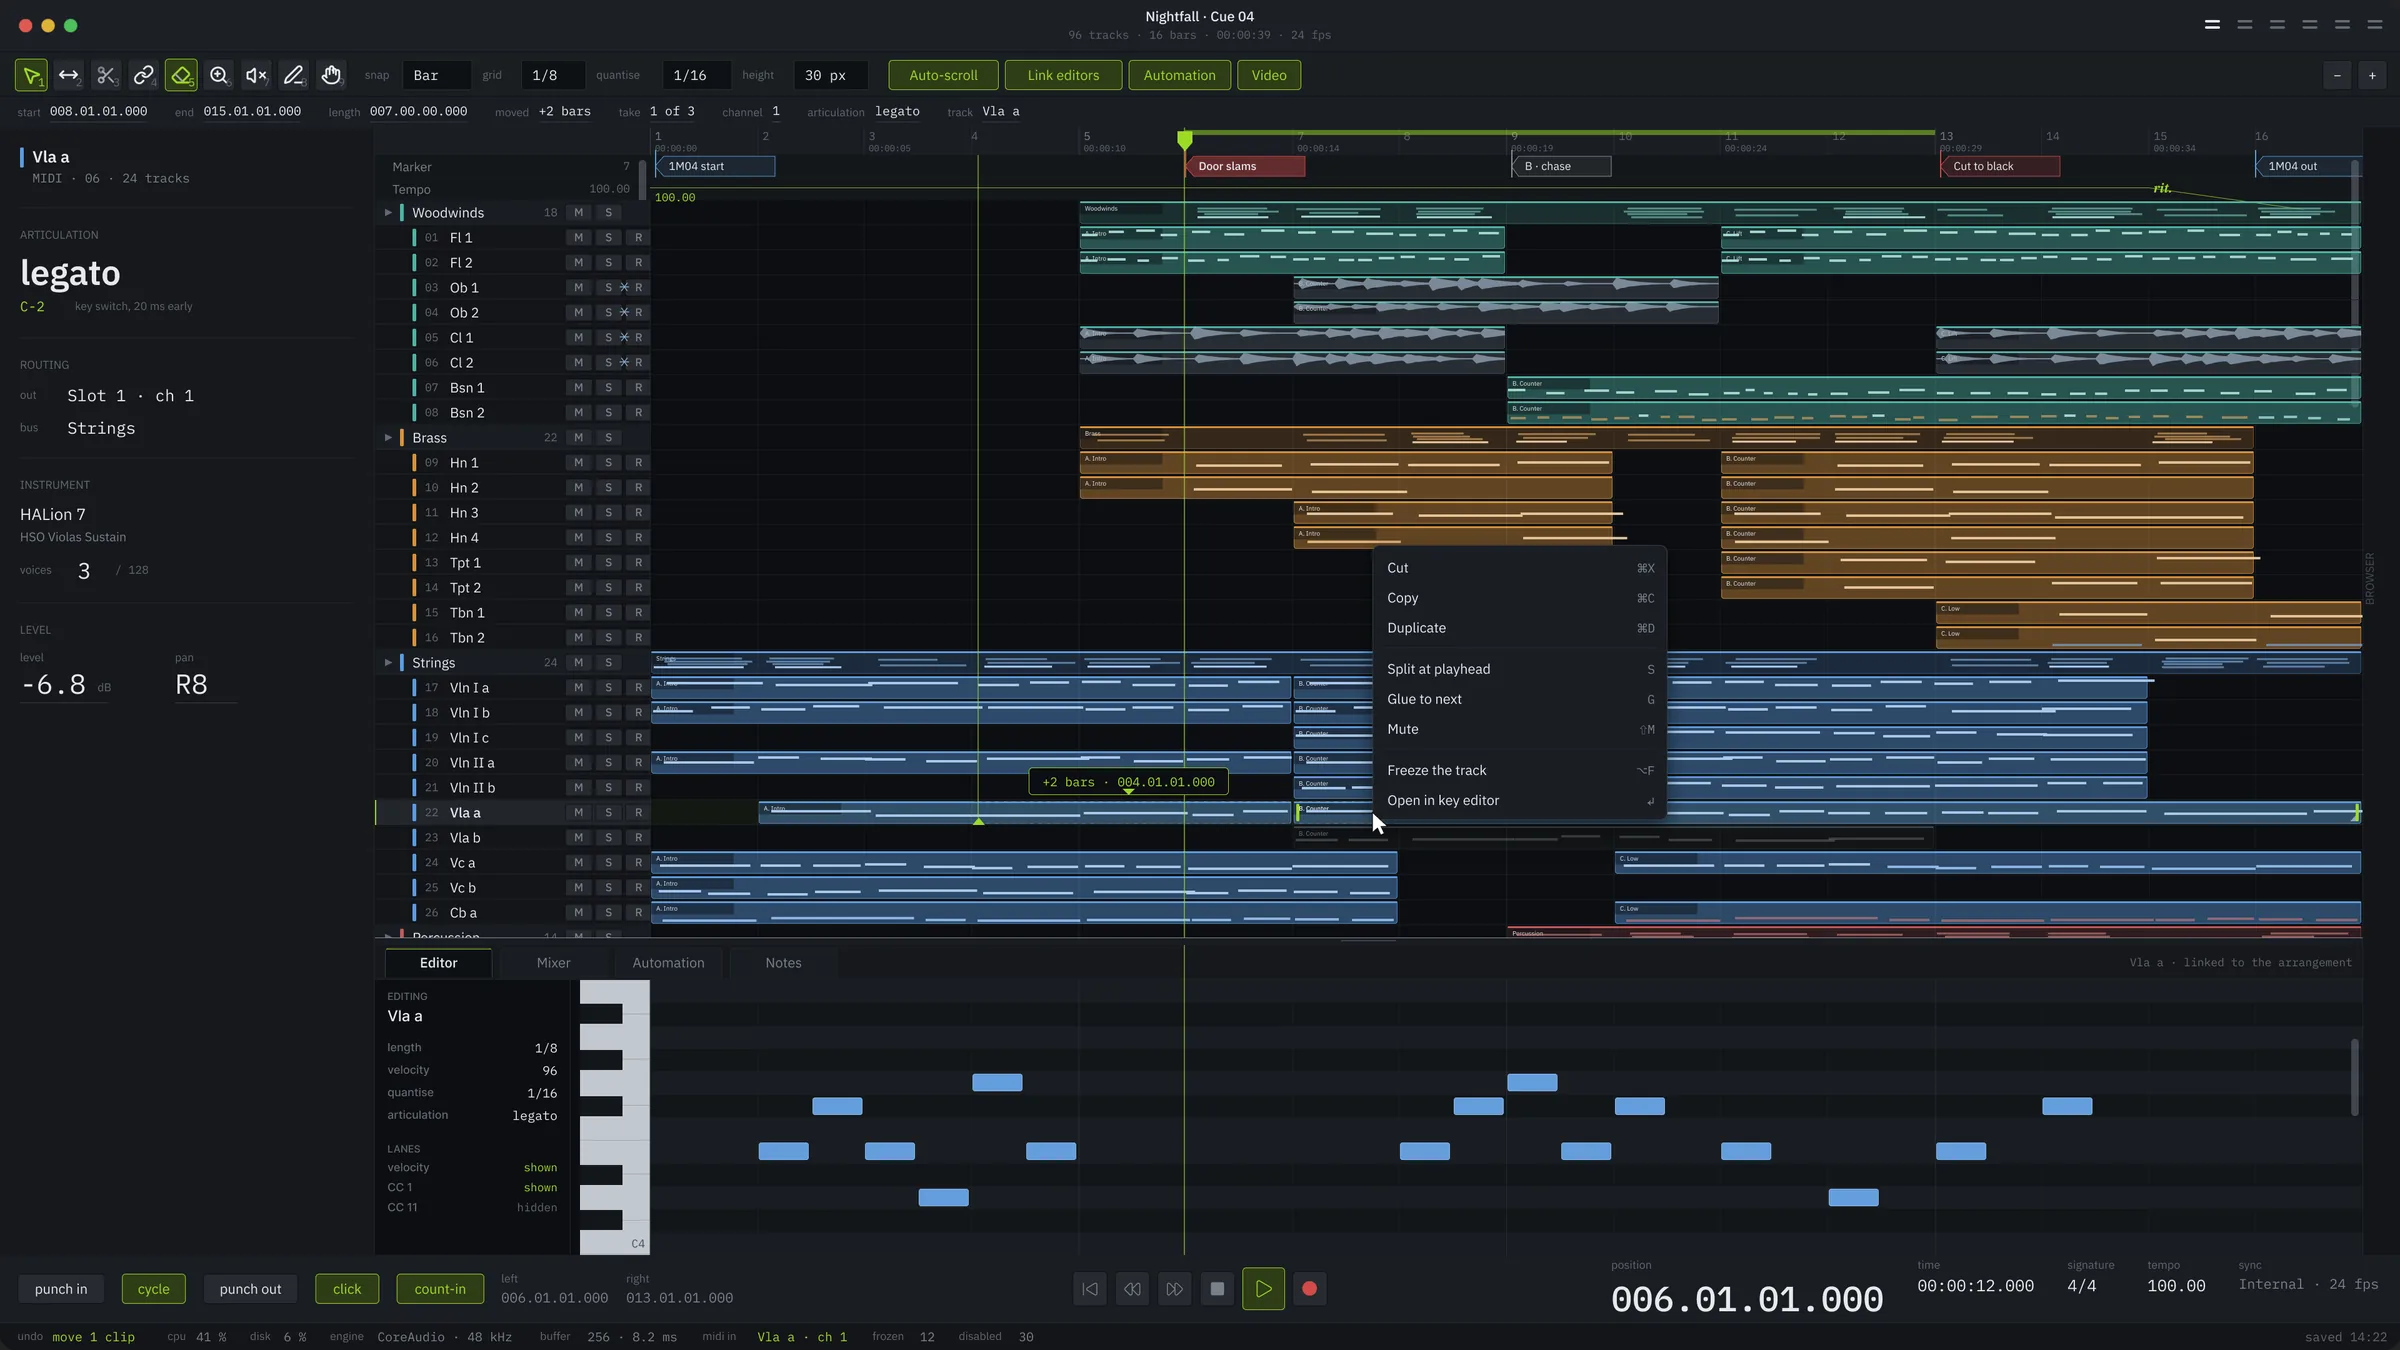This screenshot has width=2400, height=1350.
Task: Stop playback with the square button
Action: pyautogui.click(x=1217, y=1289)
